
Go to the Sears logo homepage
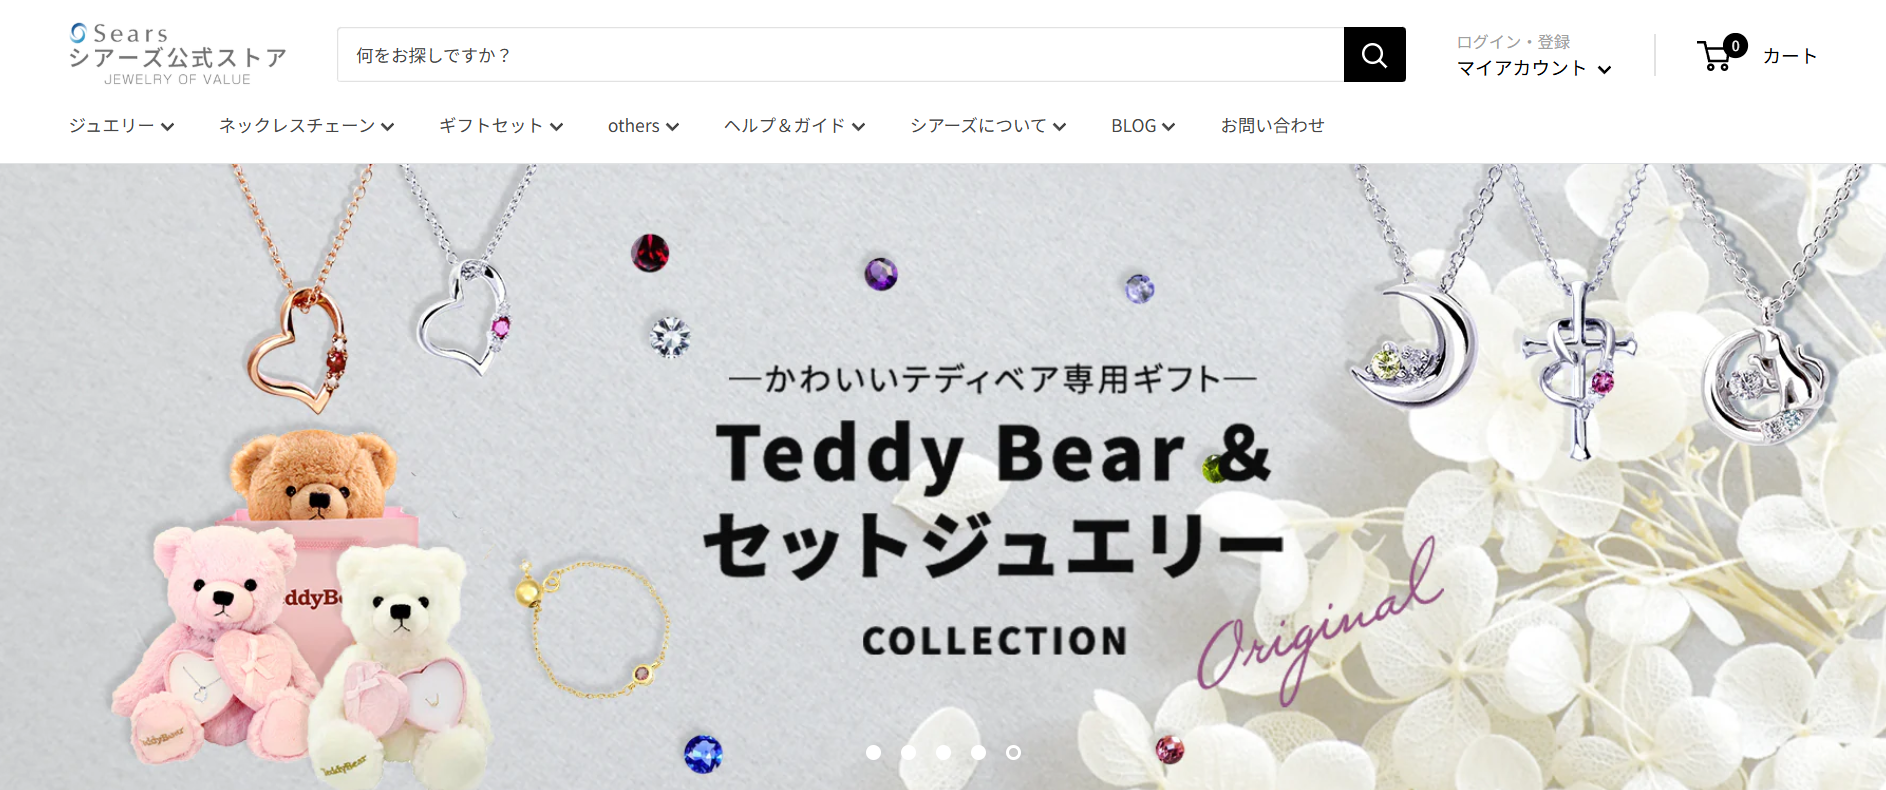[178, 54]
